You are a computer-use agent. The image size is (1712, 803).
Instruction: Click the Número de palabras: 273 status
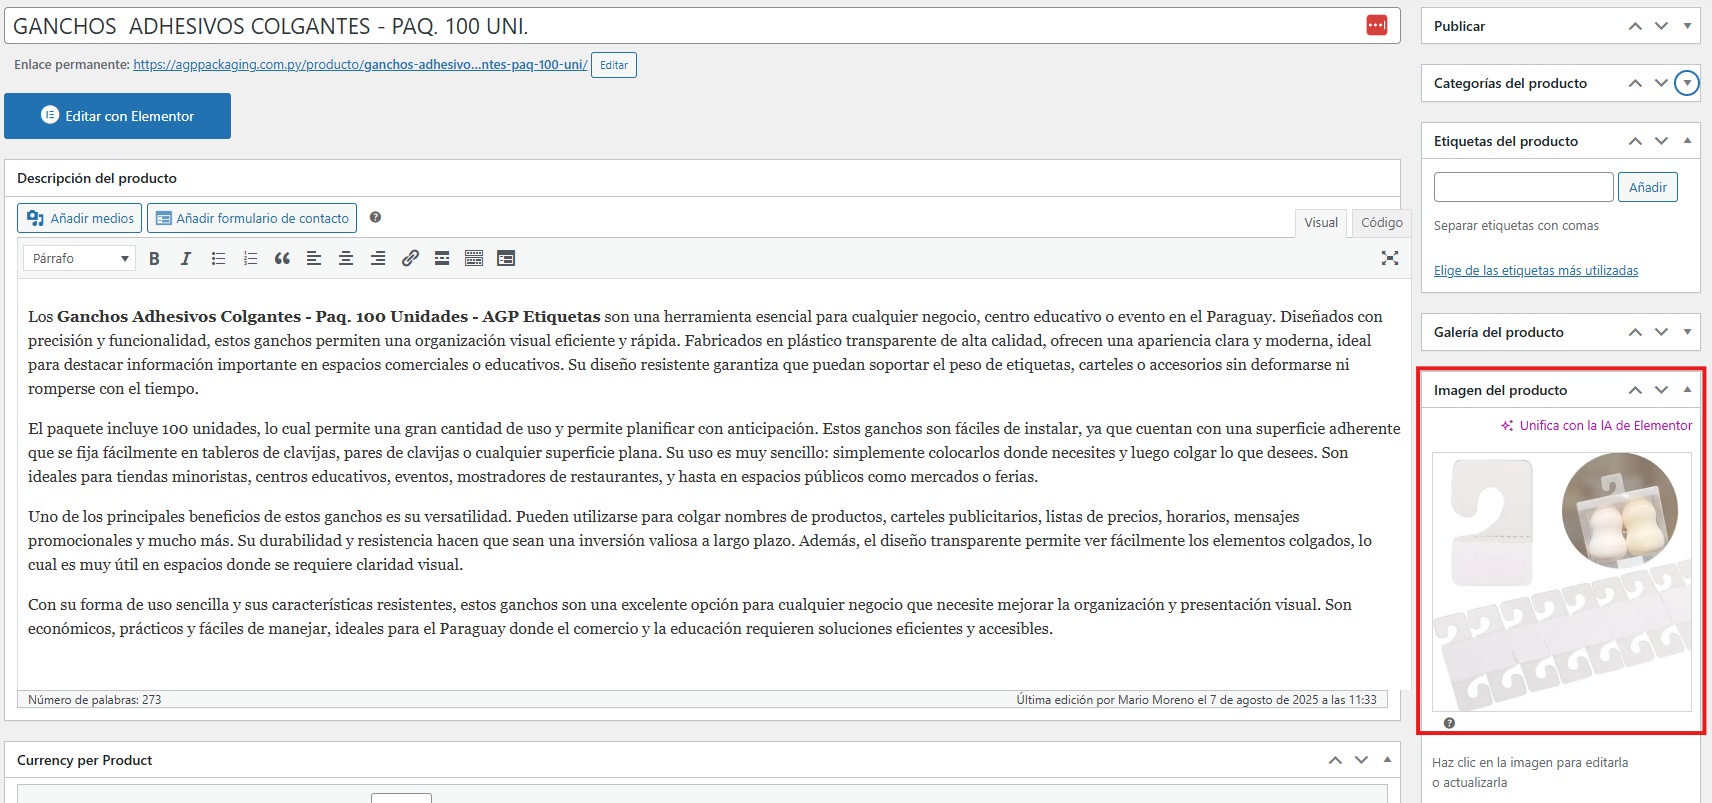(x=94, y=700)
